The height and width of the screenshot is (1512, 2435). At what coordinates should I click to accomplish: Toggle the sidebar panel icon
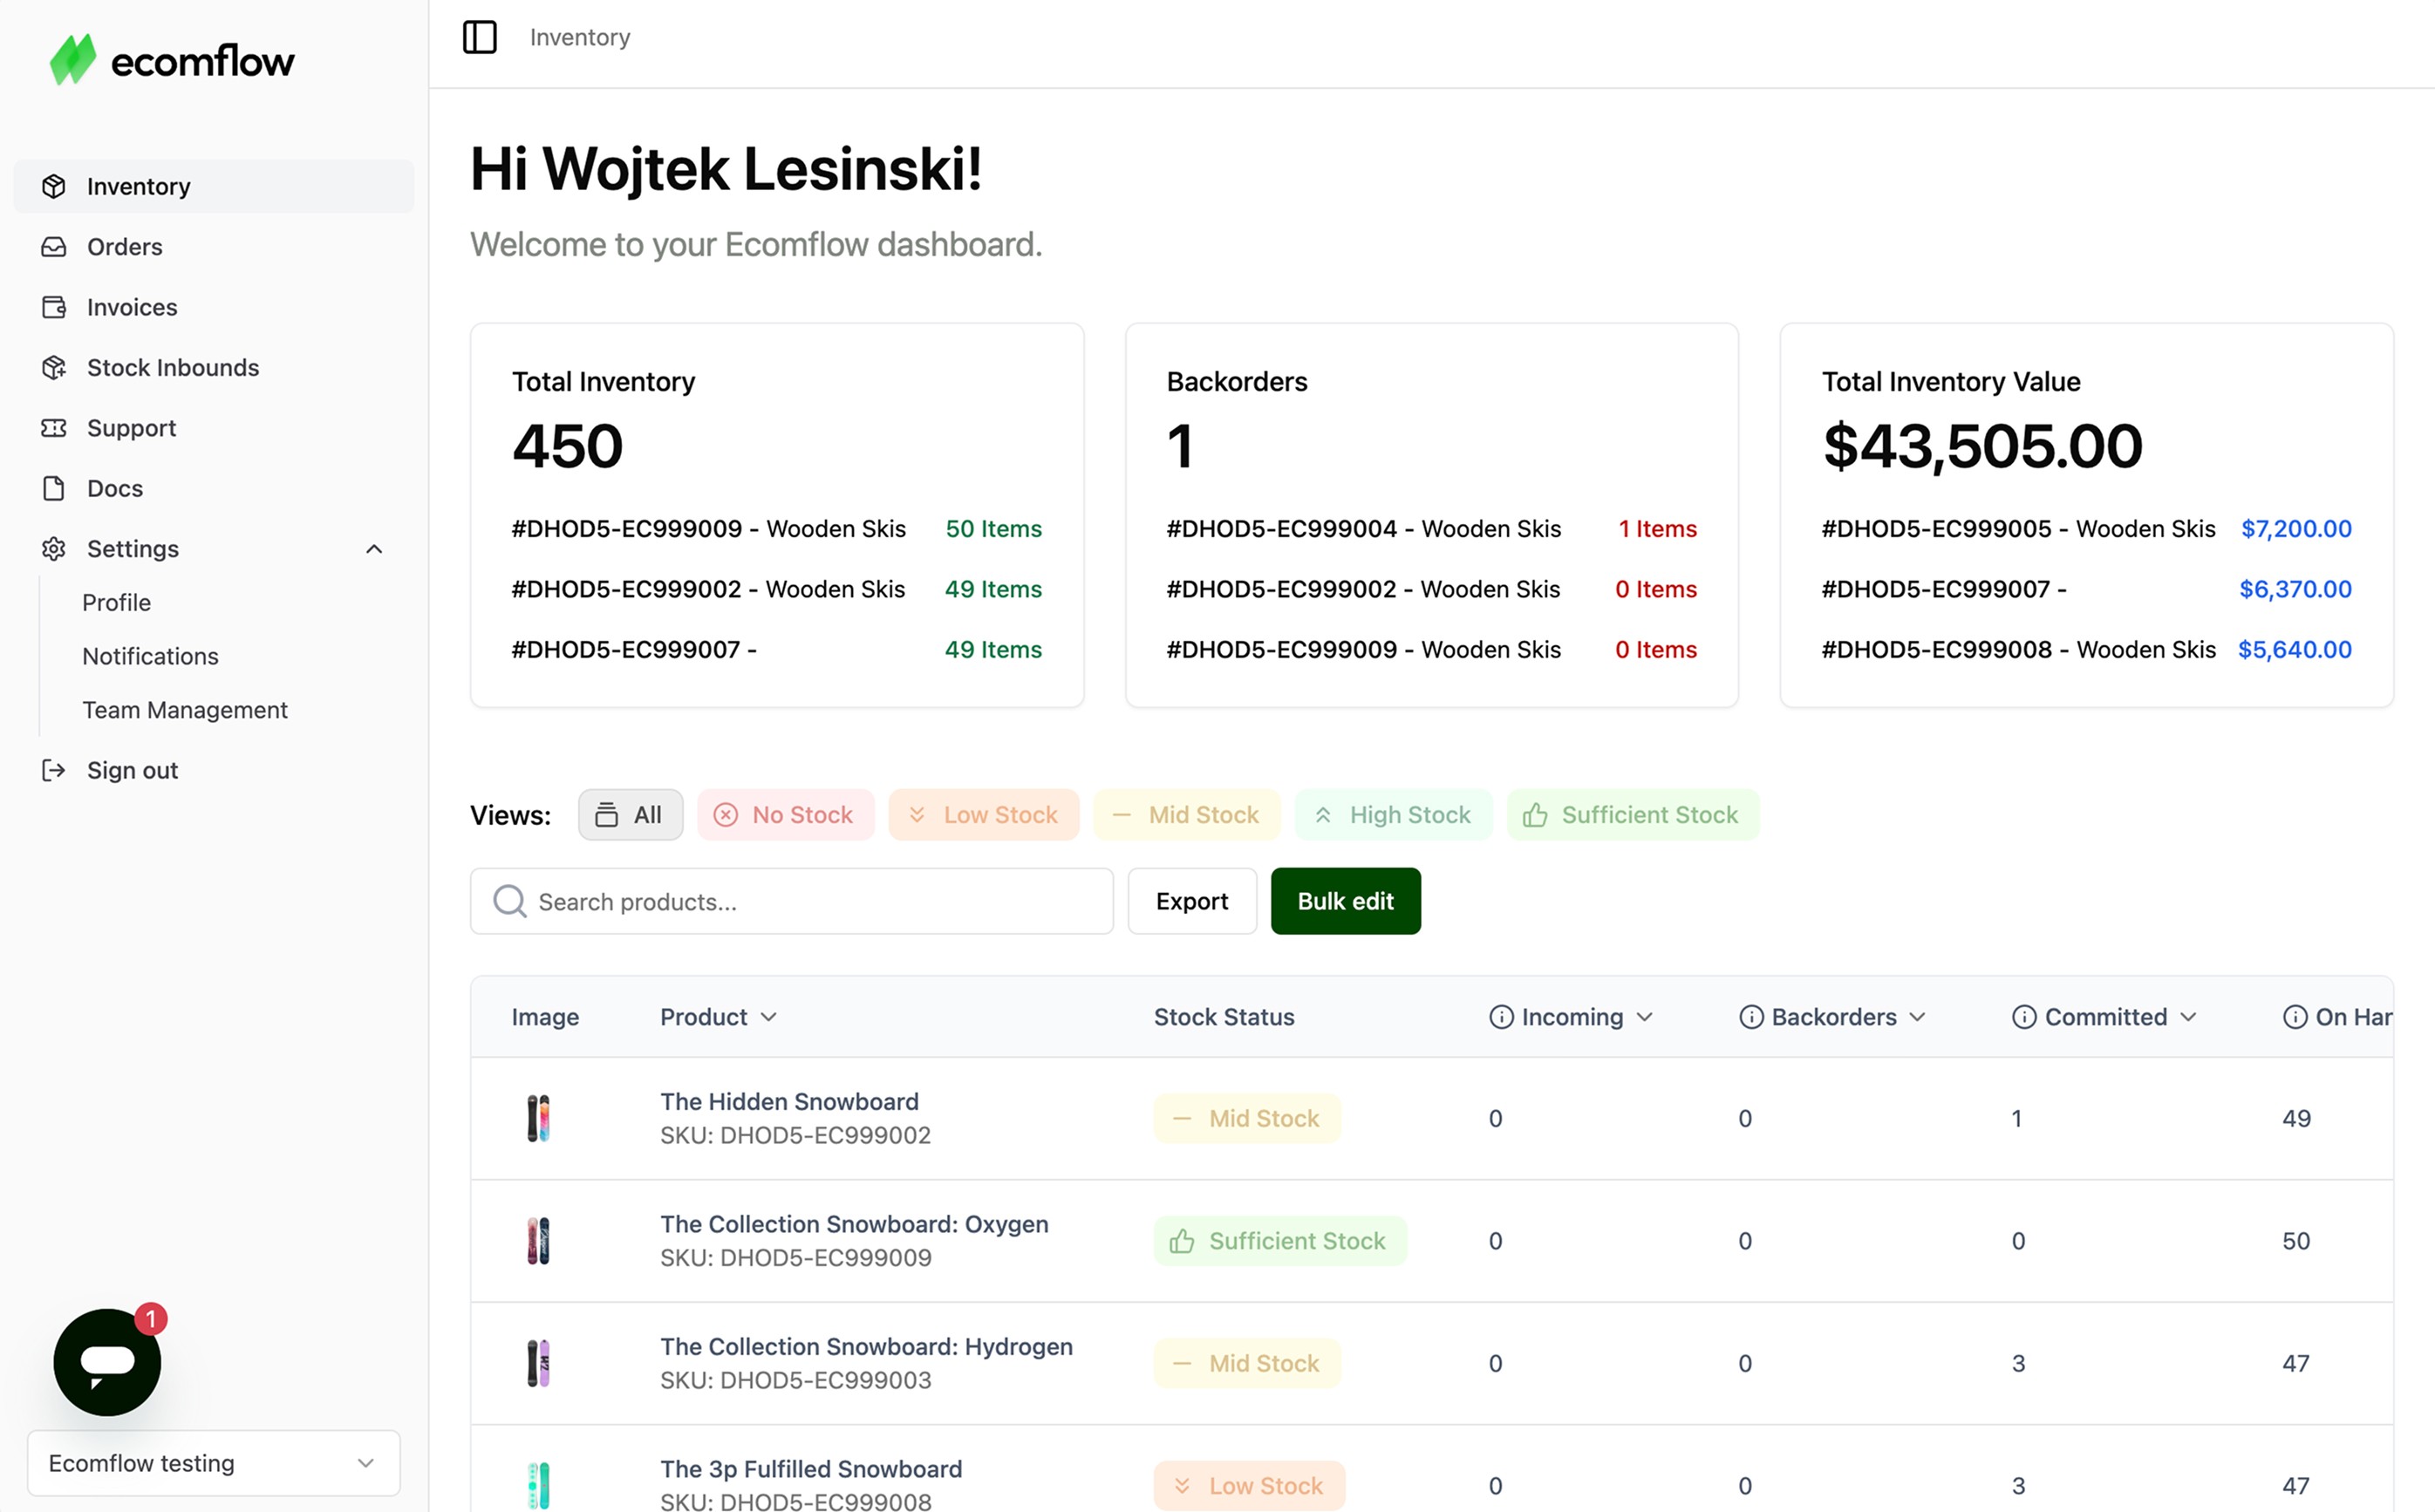pos(480,38)
